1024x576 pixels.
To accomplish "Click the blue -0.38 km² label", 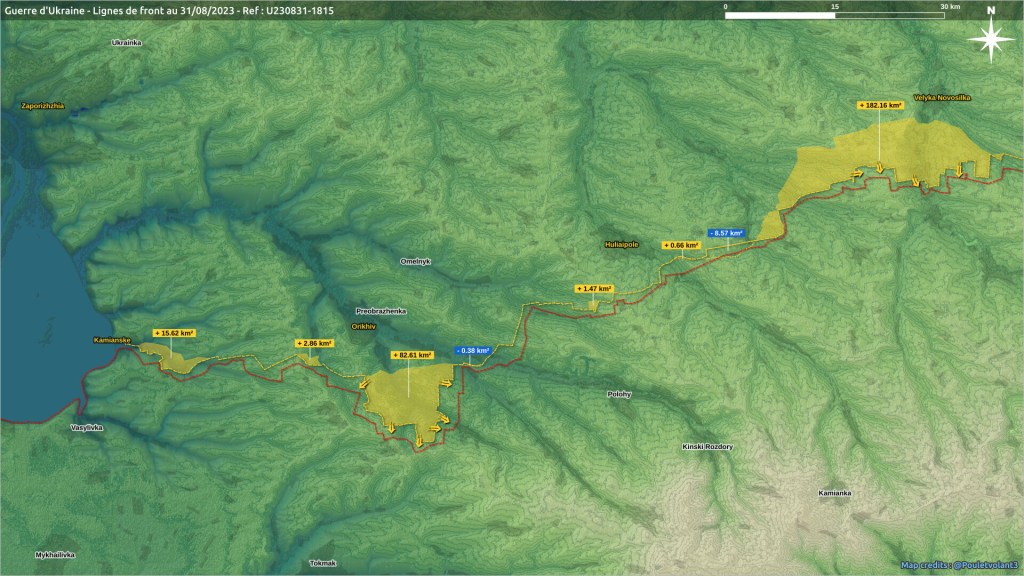I will tap(471, 351).
